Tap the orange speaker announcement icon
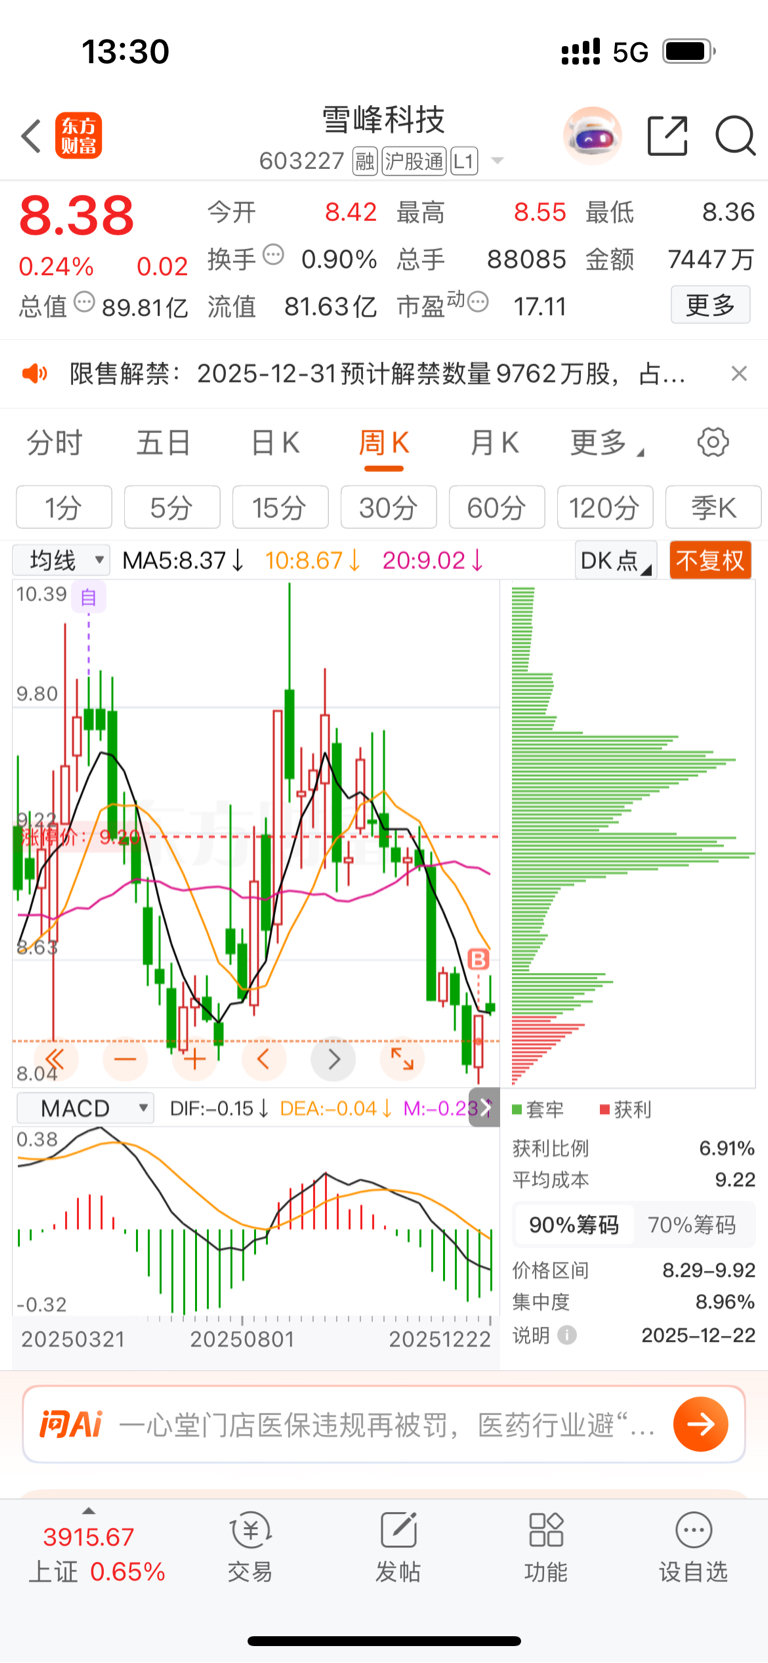Screen dimensions: 768x1663 [x=35, y=374]
